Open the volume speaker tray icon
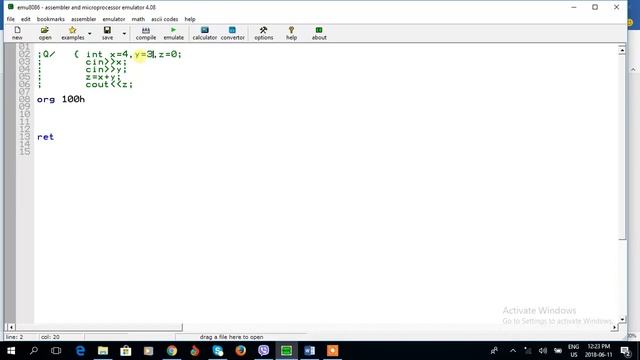640x360 pixels. tap(542, 351)
